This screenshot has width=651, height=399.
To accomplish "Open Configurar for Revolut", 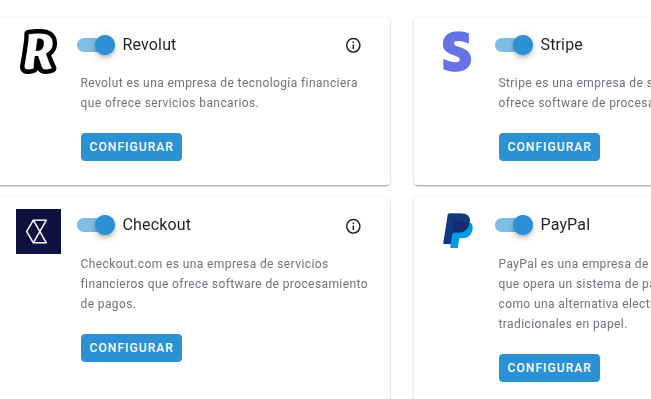I will click(131, 147).
